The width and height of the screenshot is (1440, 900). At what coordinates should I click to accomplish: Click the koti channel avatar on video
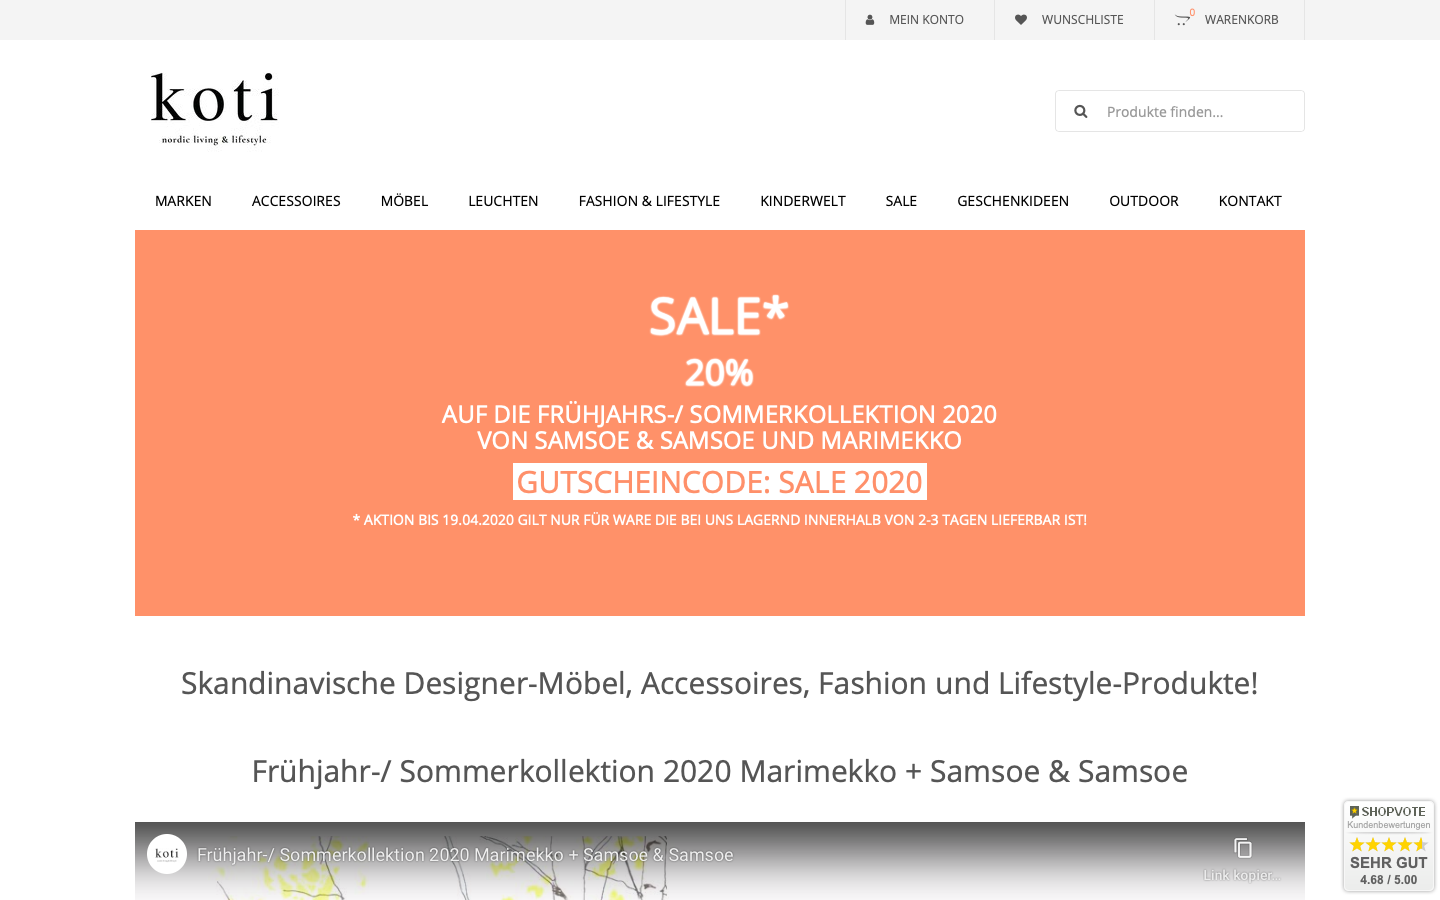click(x=167, y=854)
